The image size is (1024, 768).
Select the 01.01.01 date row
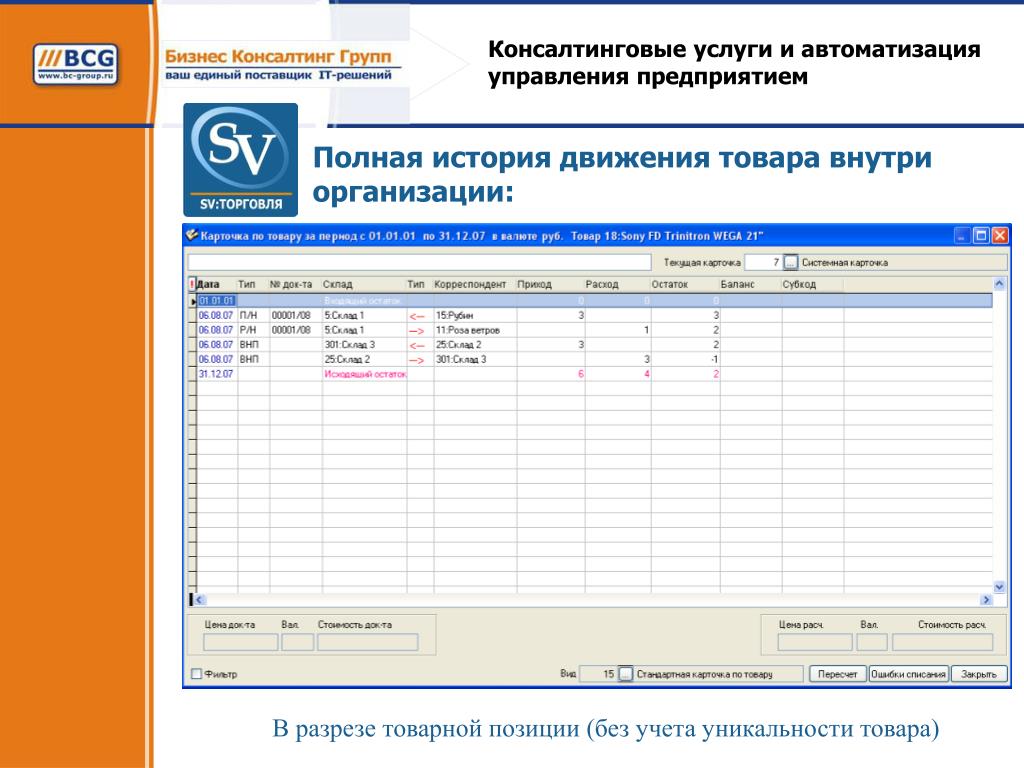click(x=594, y=300)
